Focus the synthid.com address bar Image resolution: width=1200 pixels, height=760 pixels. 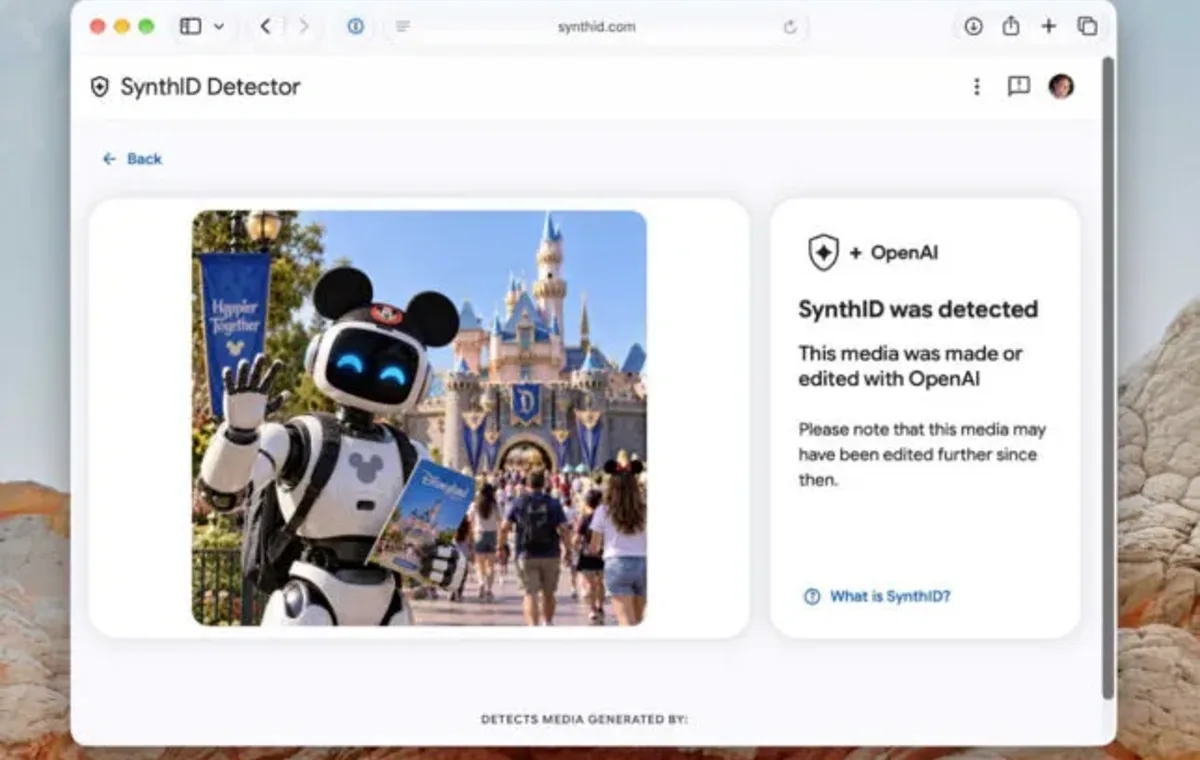click(596, 27)
